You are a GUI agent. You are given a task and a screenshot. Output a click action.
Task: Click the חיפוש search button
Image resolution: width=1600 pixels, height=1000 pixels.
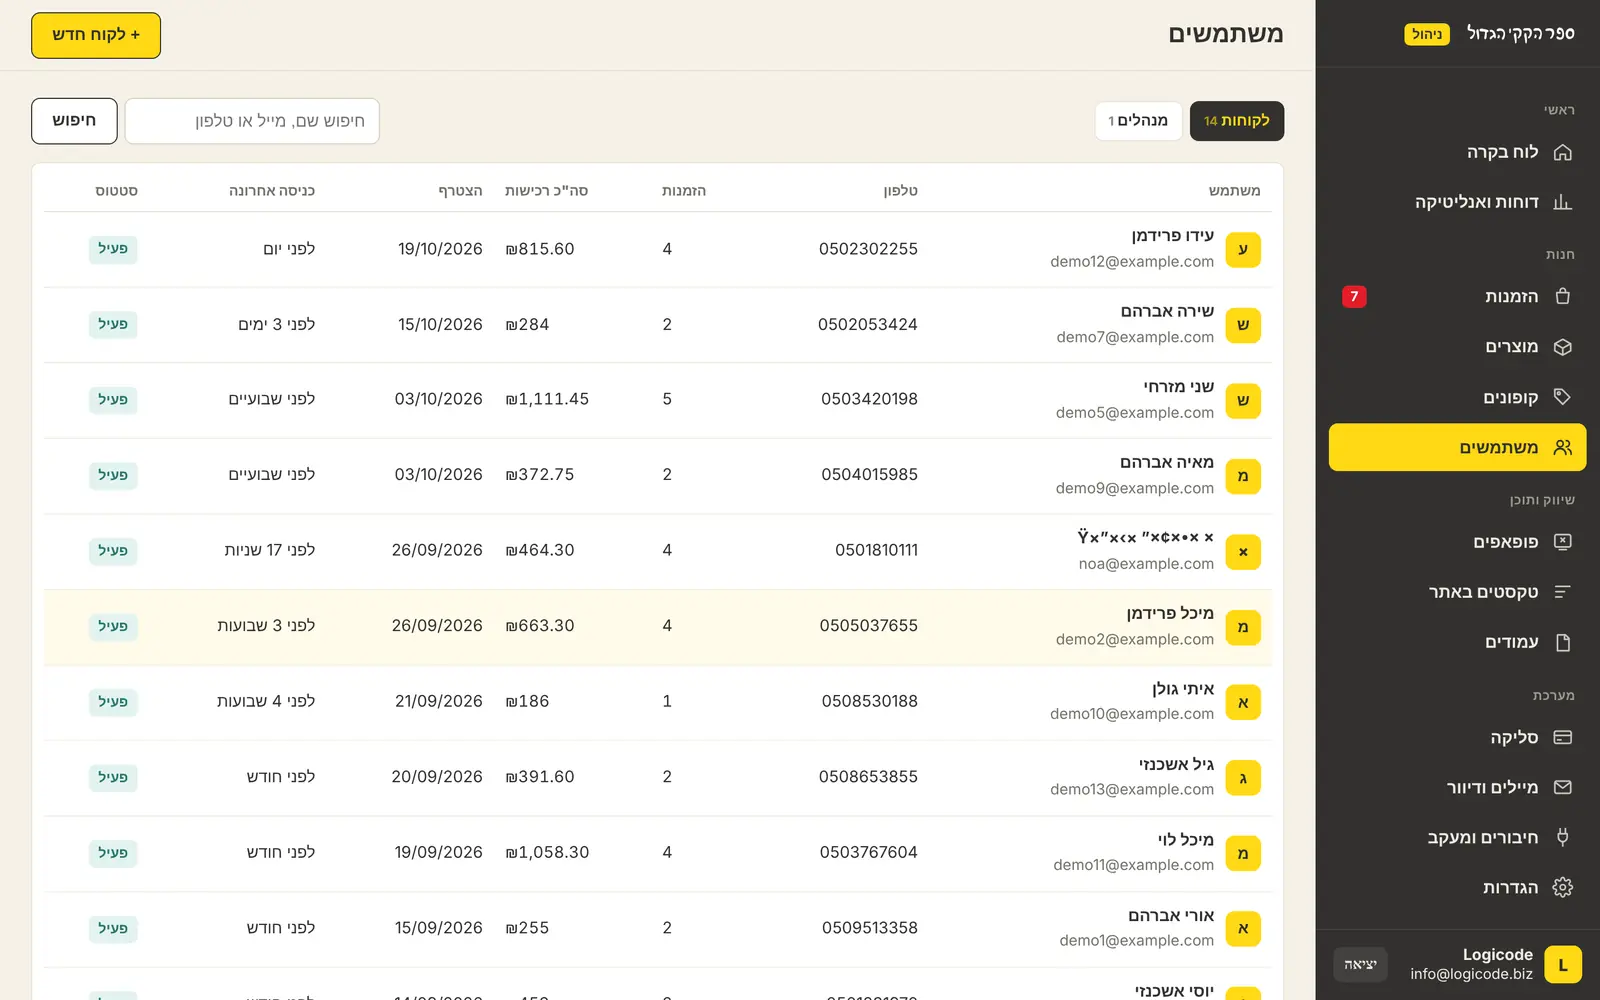click(x=74, y=121)
